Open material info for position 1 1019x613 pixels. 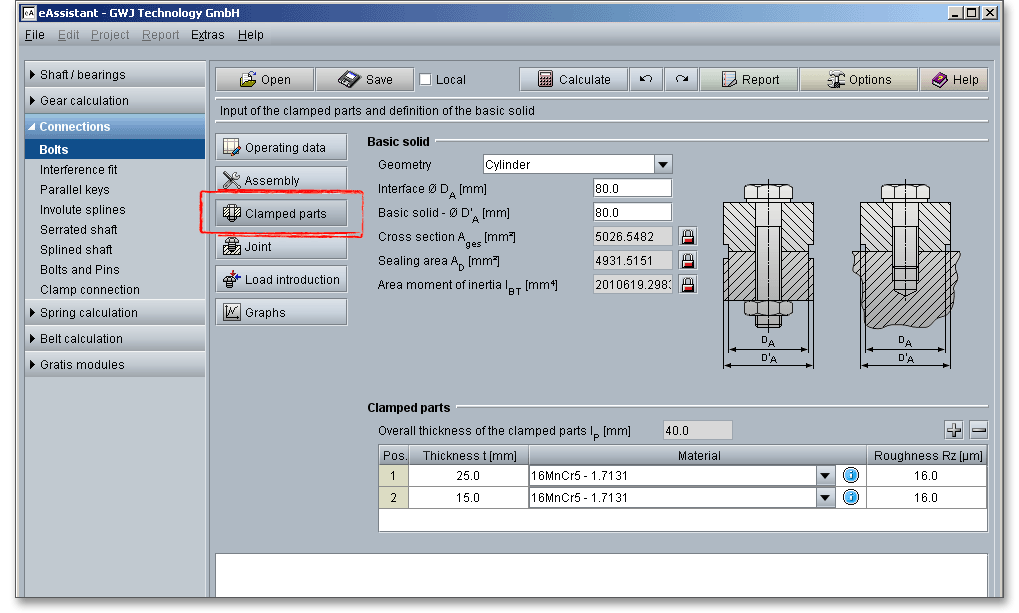tap(851, 476)
